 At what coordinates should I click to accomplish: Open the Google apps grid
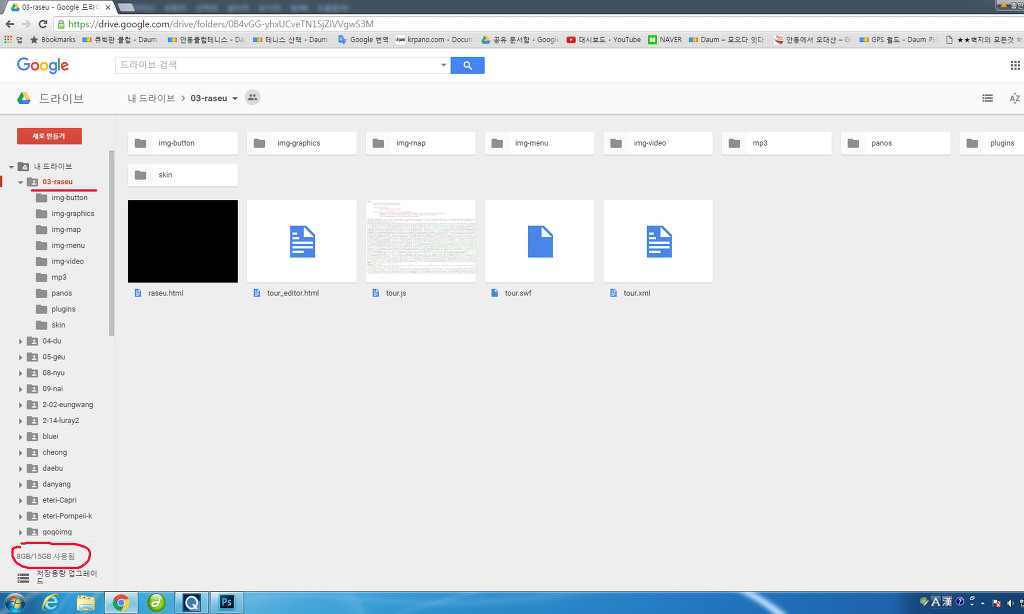1015,65
